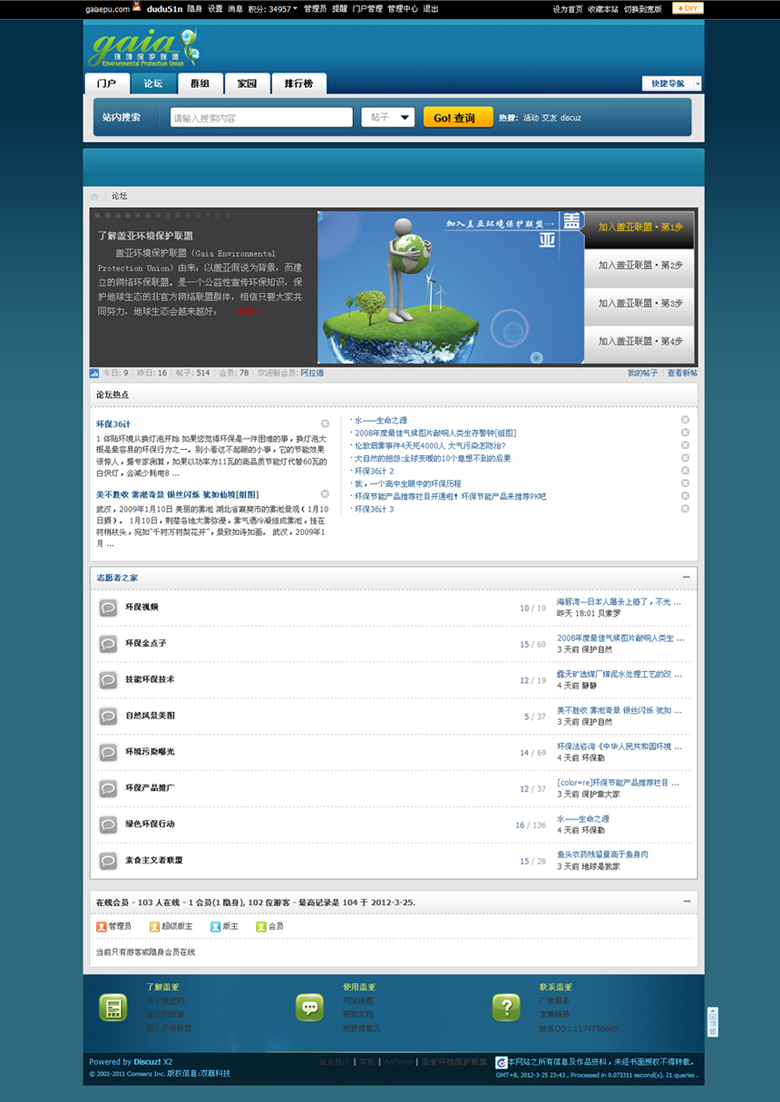The width and height of the screenshot is (780, 1102).
Task: Select the 加入盖亚联盟·第3步 slide tab
Action: coord(639,304)
